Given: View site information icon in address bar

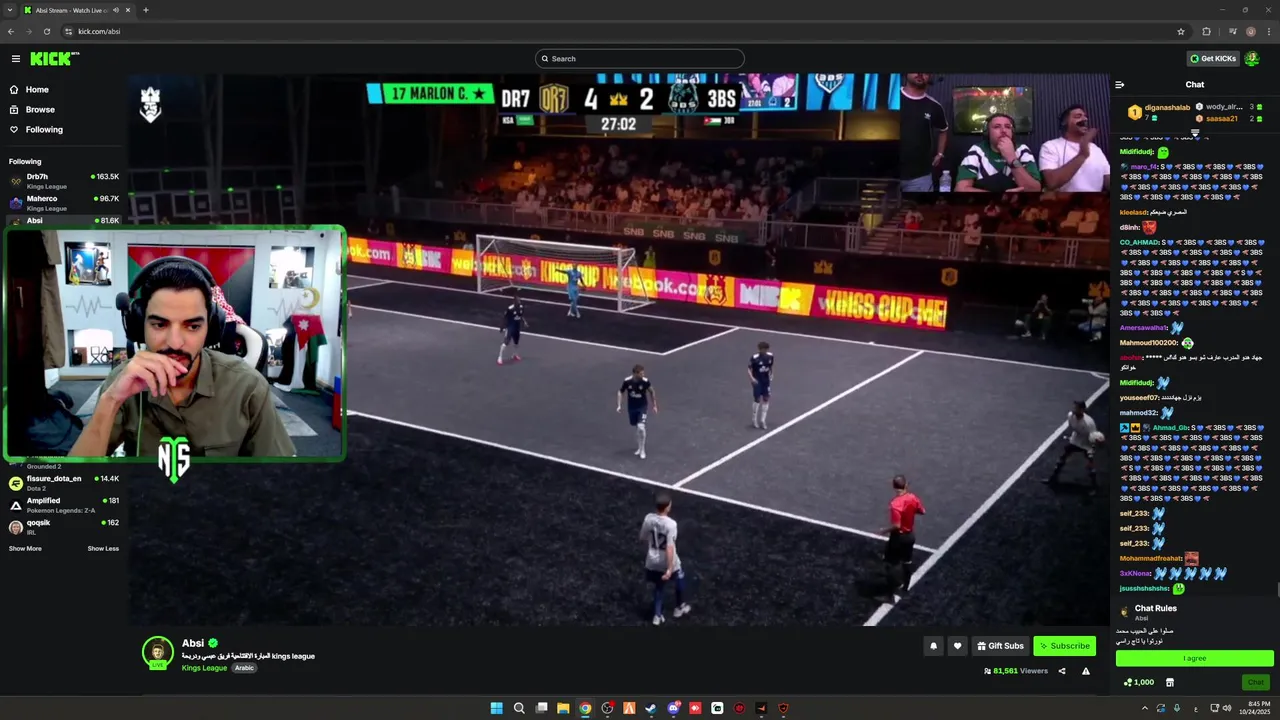Looking at the screenshot, I should [x=69, y=31].
